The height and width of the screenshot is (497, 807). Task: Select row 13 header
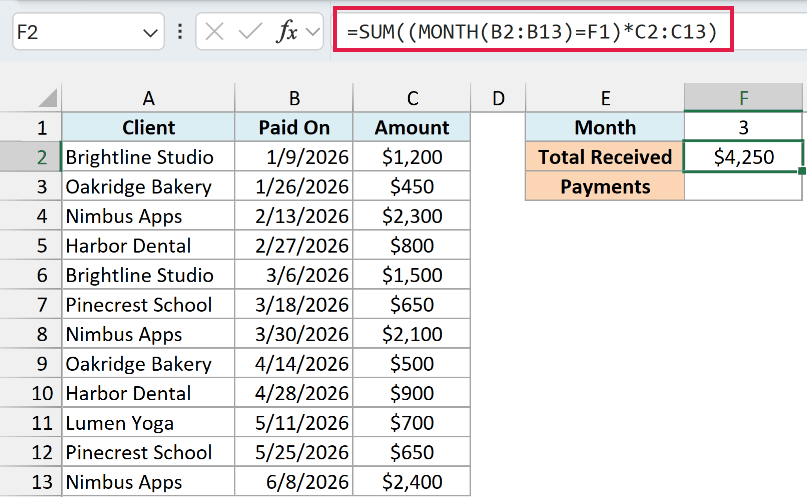(x=31, y=482)
